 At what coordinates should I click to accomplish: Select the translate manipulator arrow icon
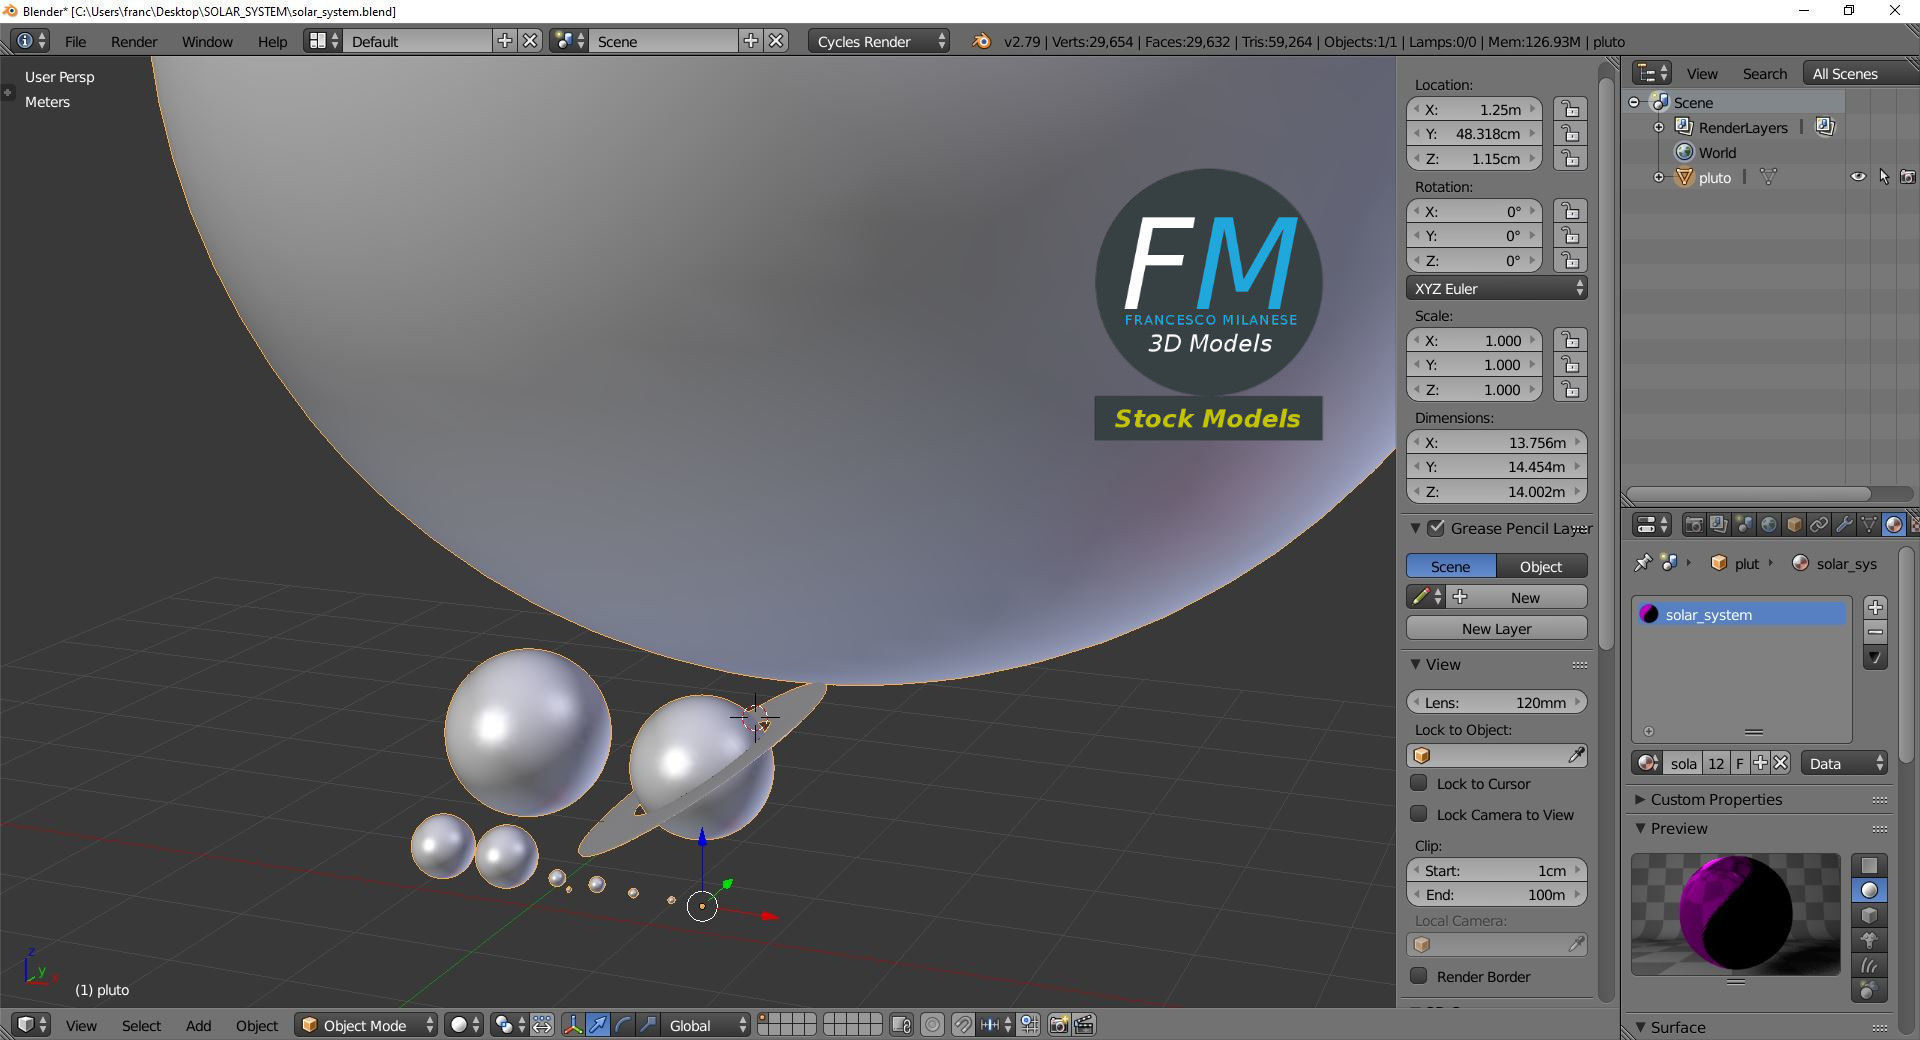point(598,1025)
